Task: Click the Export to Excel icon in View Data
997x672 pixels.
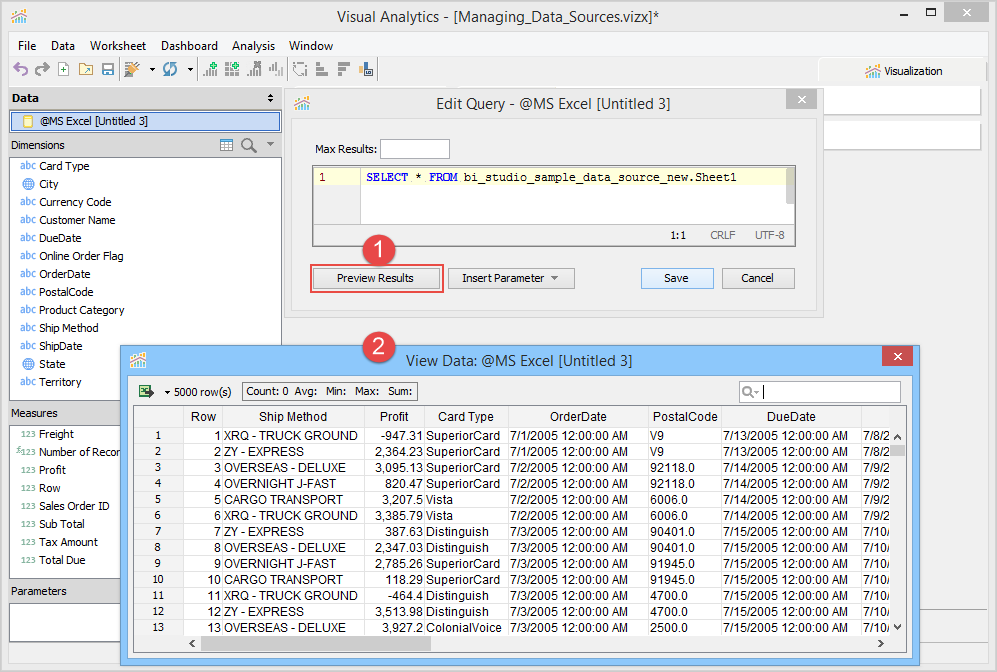Action: (146, 391)
